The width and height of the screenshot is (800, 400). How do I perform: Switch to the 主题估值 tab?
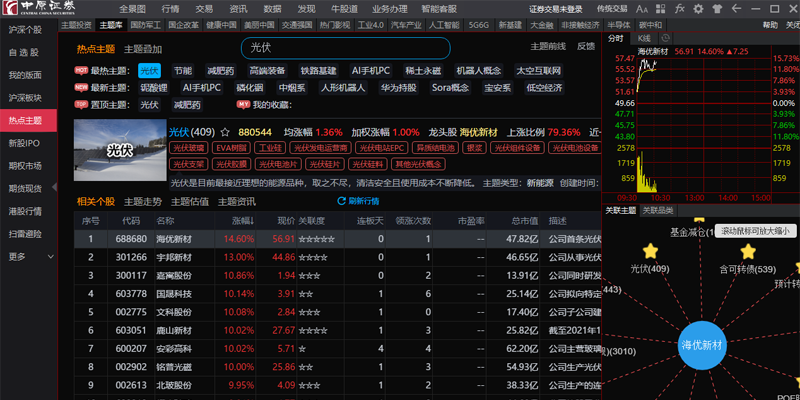tap(190, 202)
